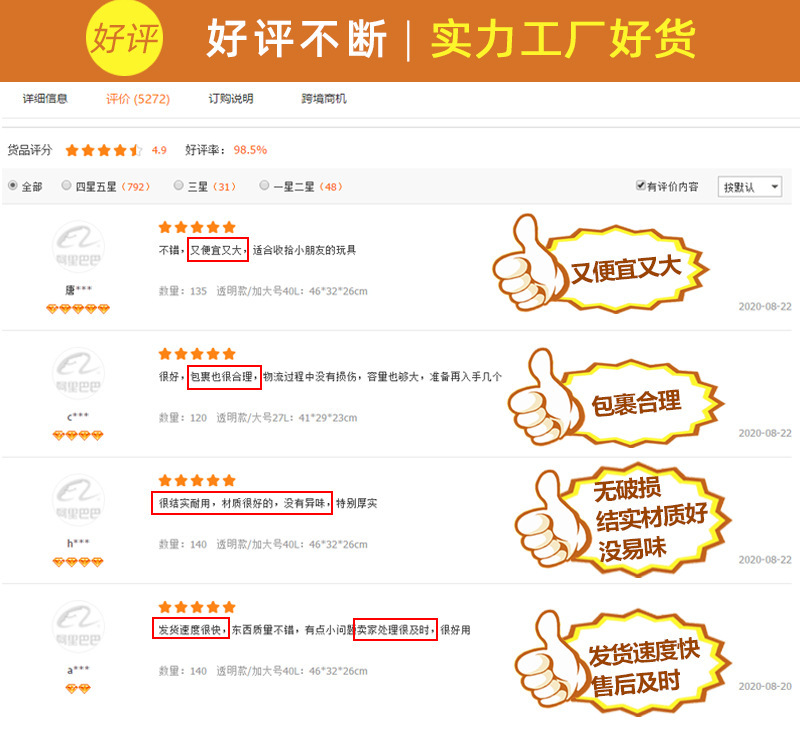Click the thumbs-up 又便宜又大 badge
Viewport: 800px width, 751px height.
[x=601, y=263]
